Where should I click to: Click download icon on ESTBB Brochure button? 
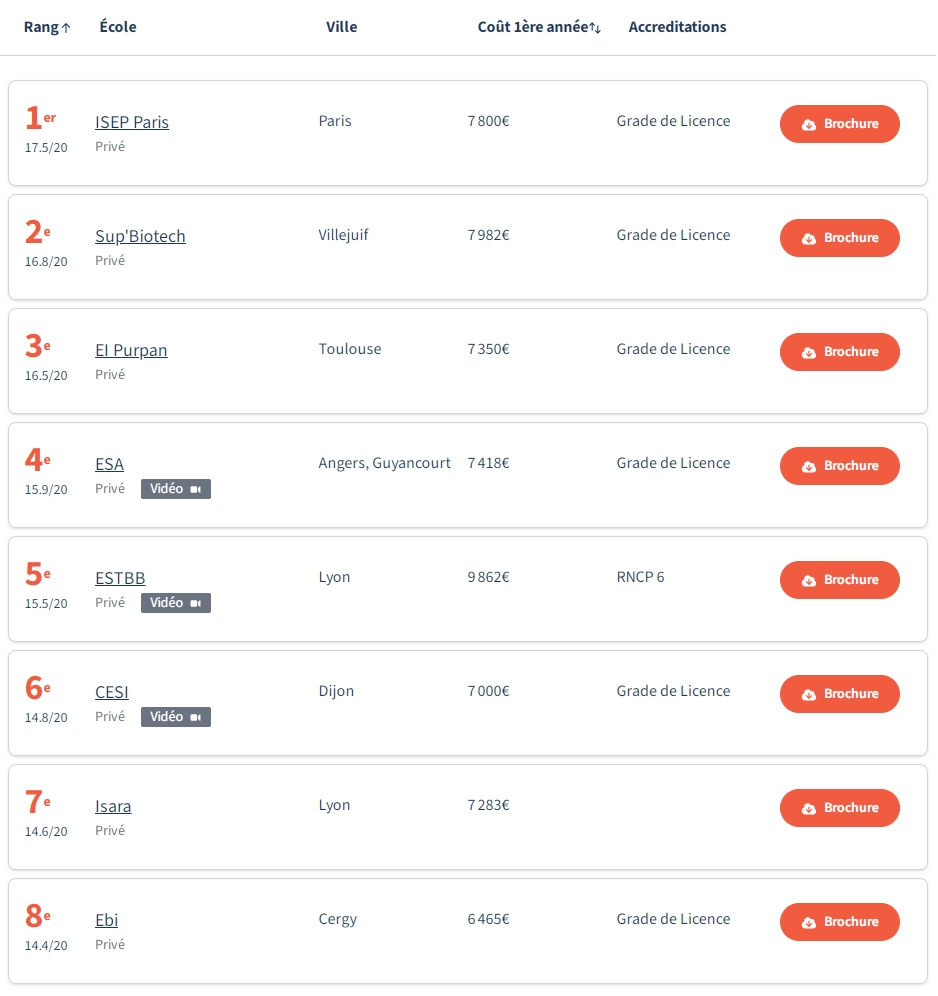pos(809,581)
